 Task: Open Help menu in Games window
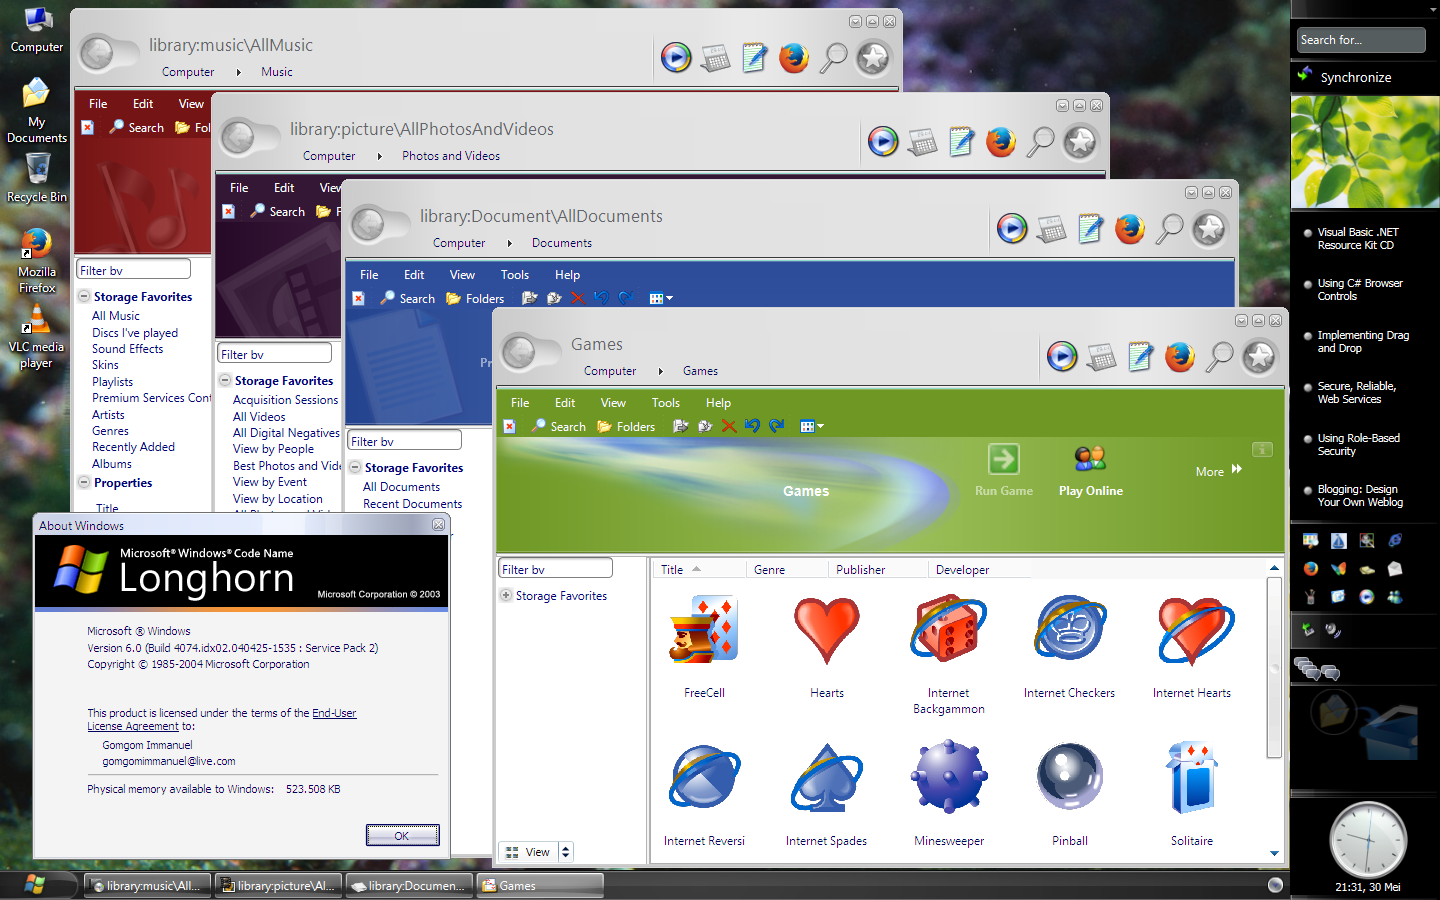[x=718, y=403]
